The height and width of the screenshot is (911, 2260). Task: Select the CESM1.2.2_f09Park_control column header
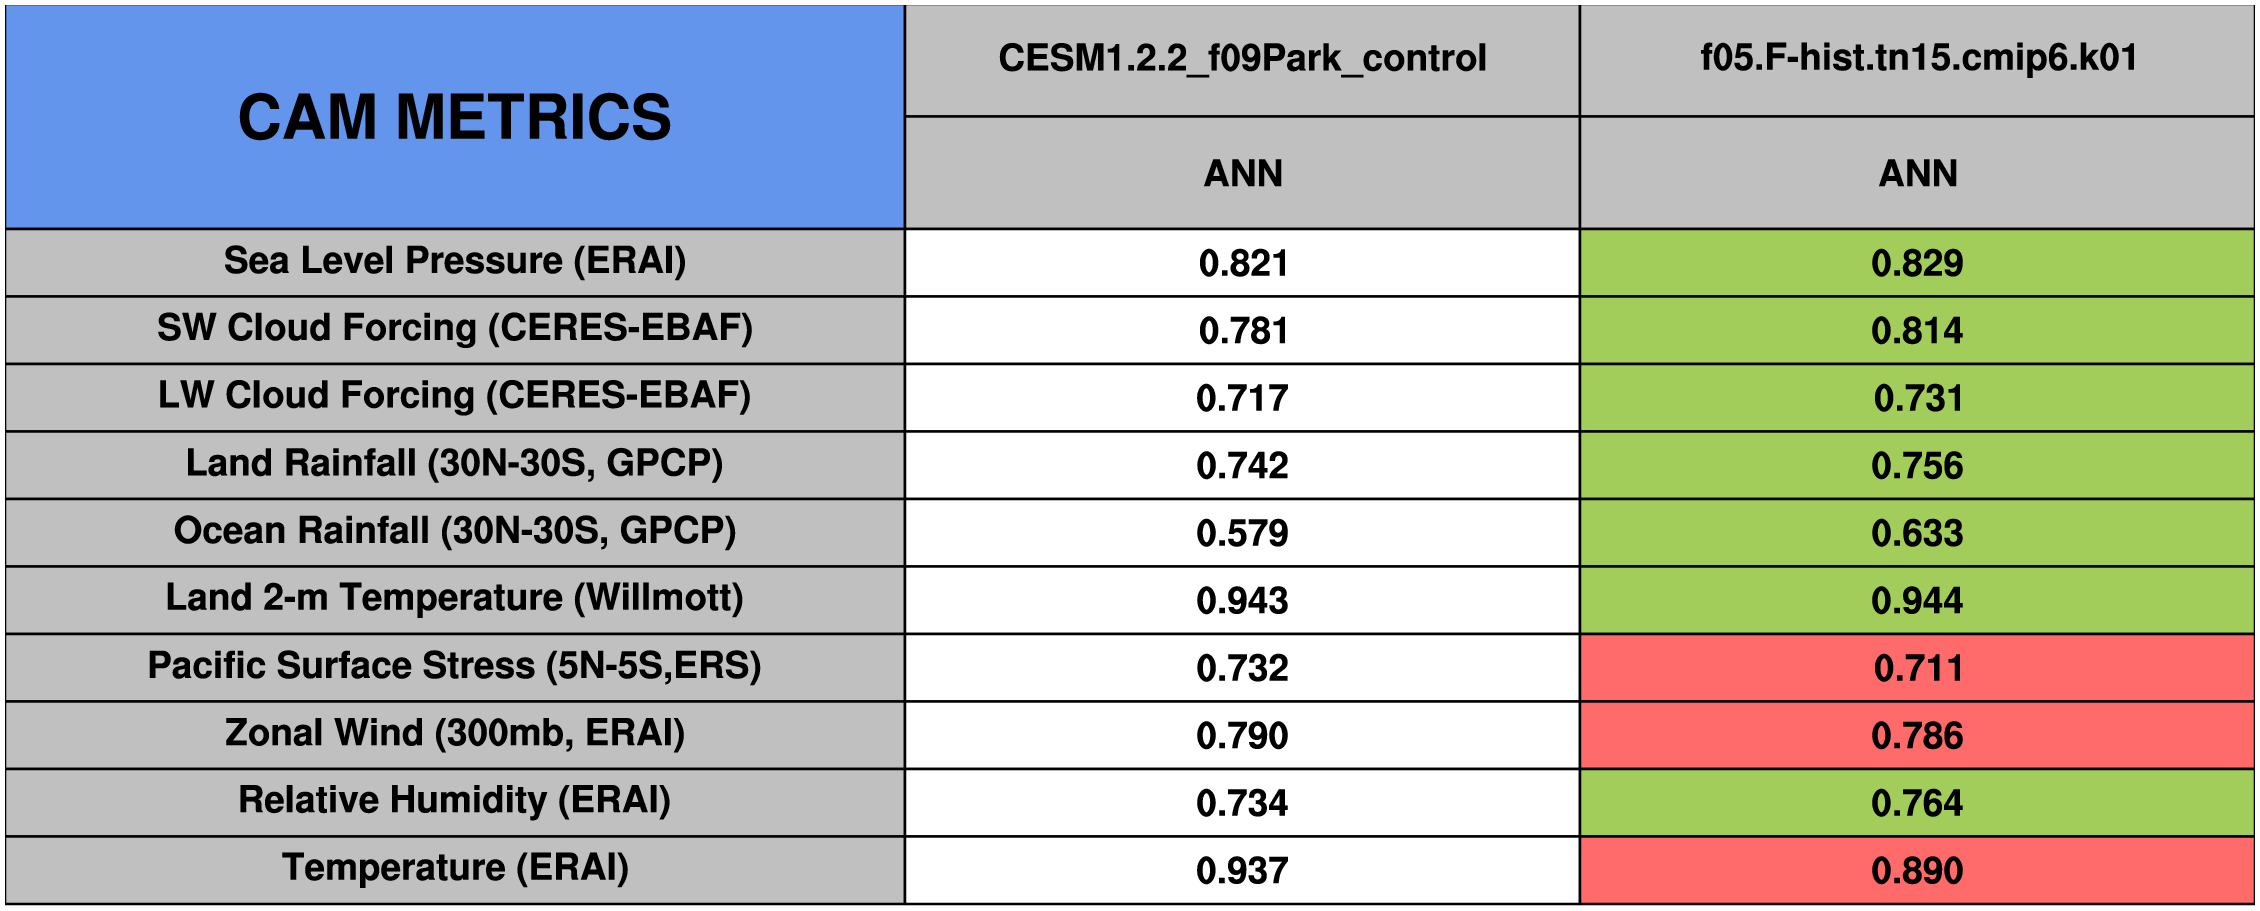(1242, 60)
